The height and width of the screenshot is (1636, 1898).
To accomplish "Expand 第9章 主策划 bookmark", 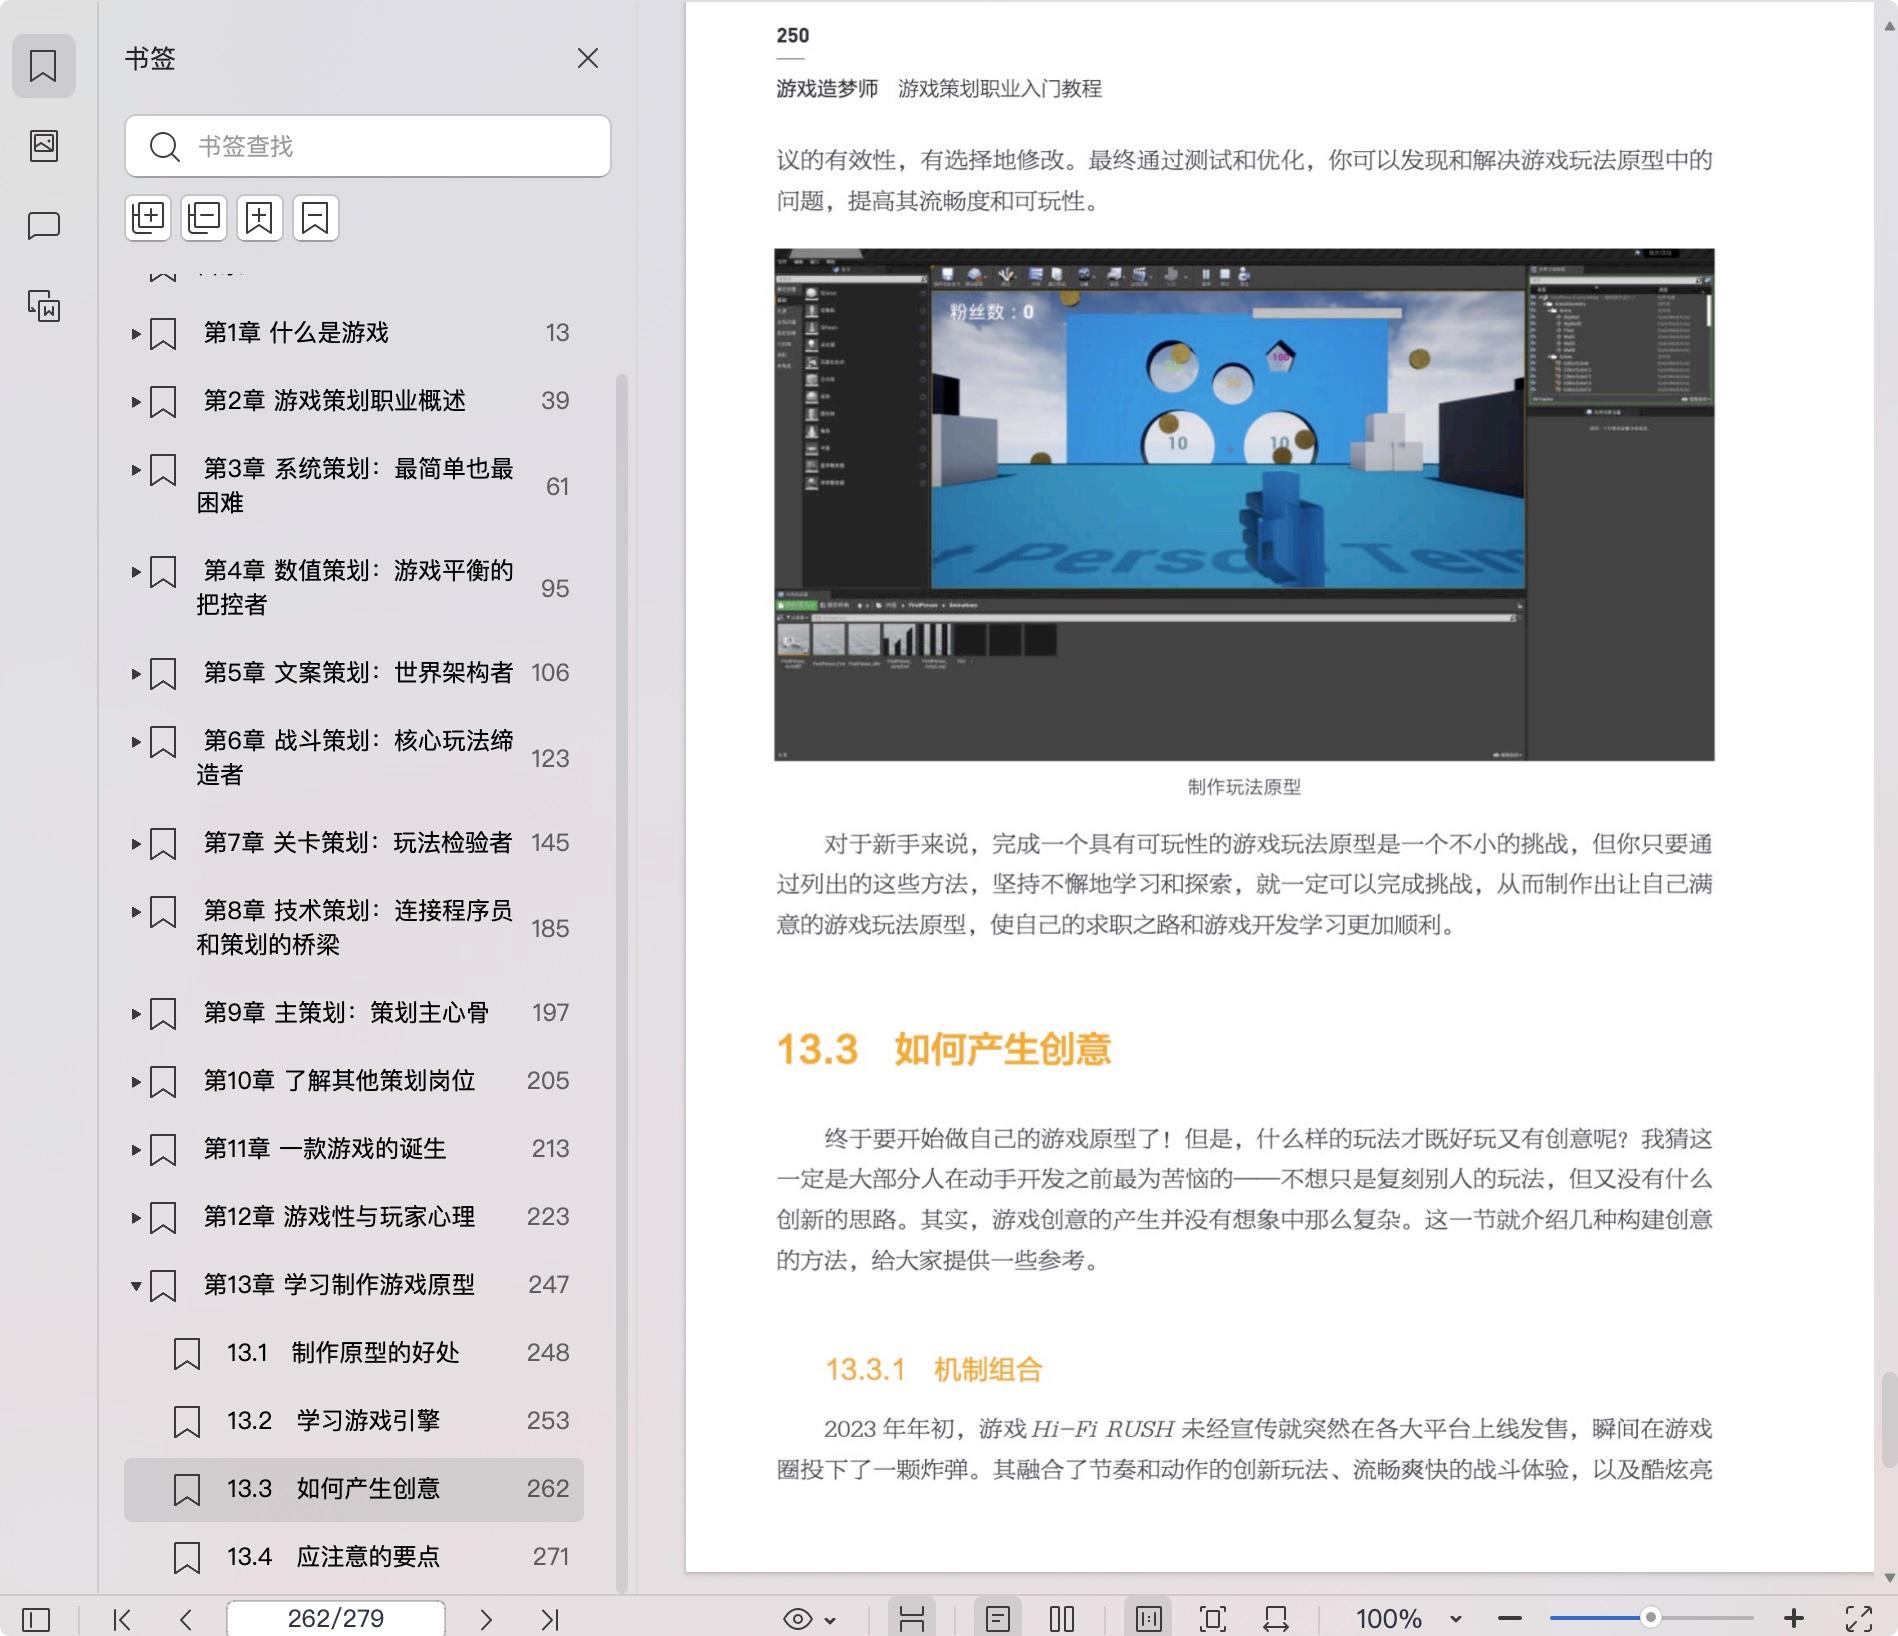I will (x=136, y=1014).
